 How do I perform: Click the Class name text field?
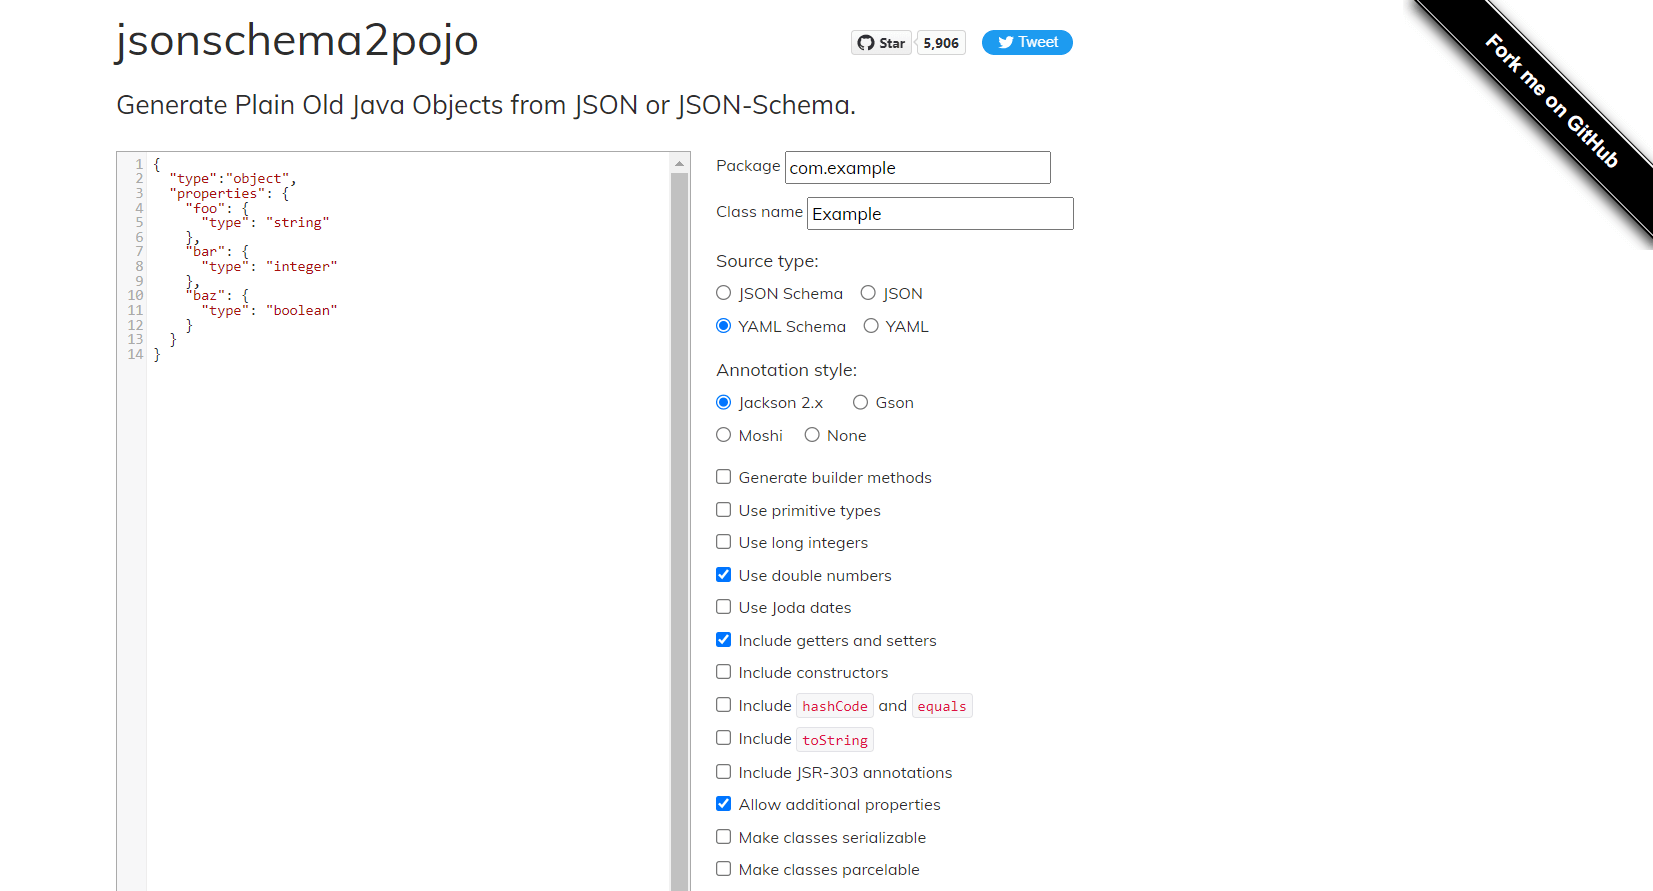coord(939,214)
